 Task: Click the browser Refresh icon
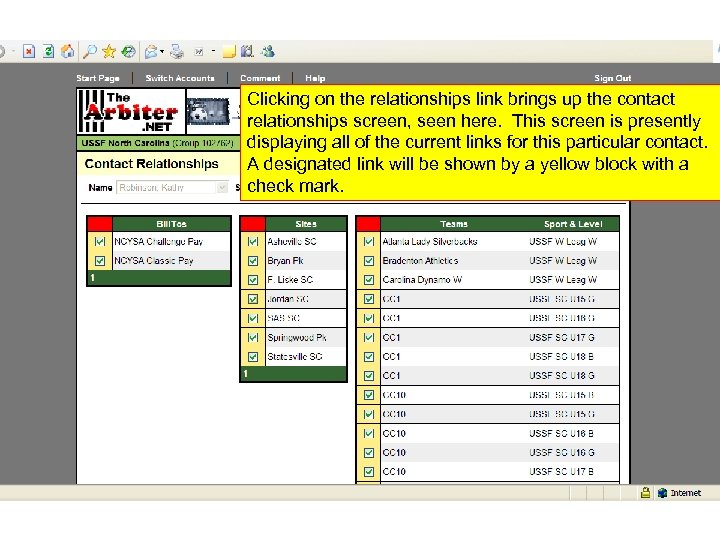point(48,51)
